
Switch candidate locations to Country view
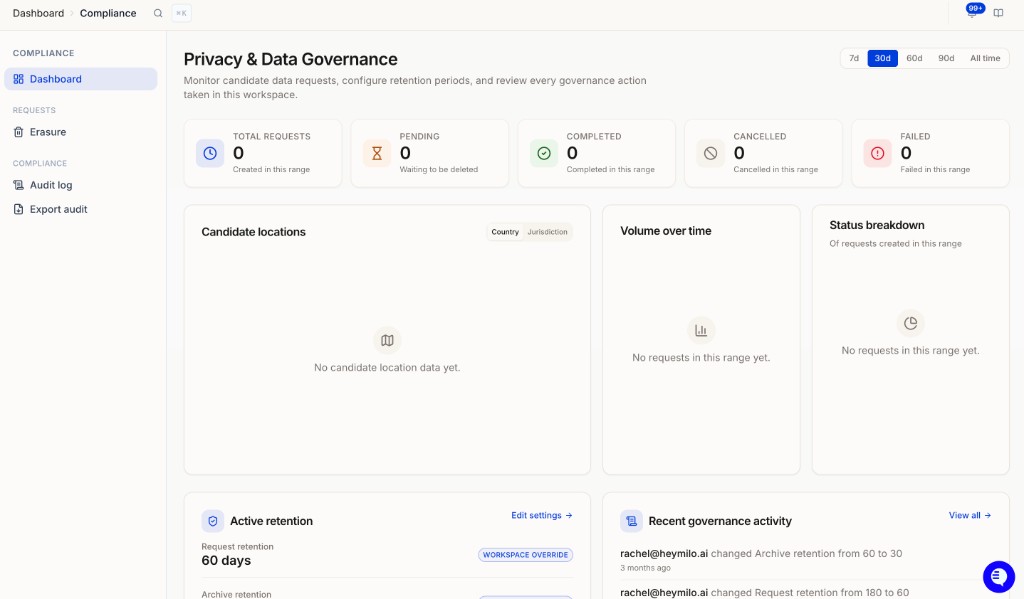(x=505, y=232)
